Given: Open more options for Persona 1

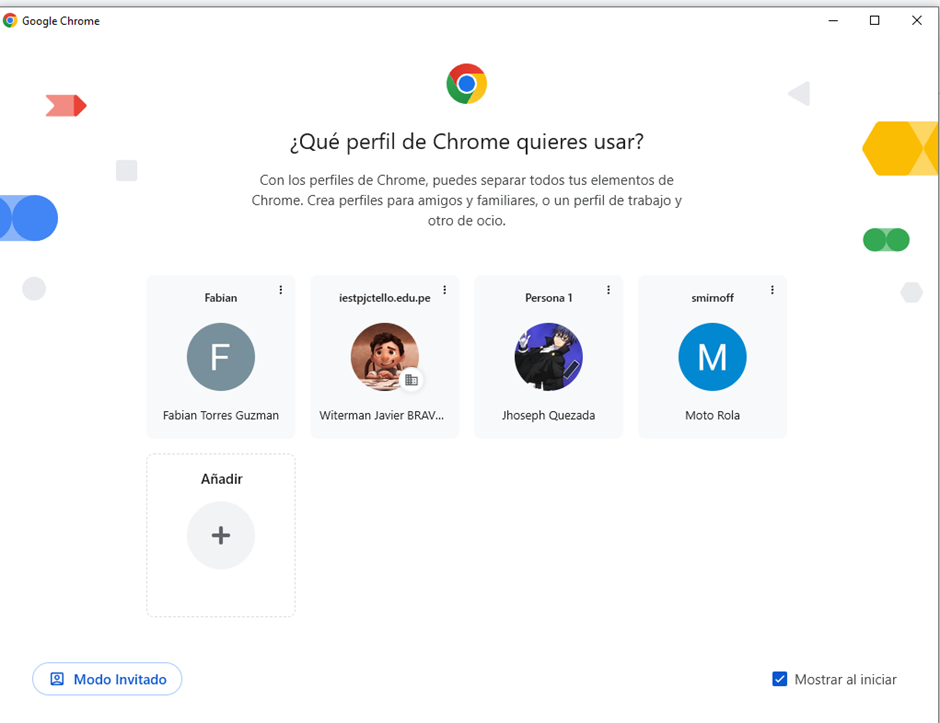Looking at the screenshot, I should (609, 290).
